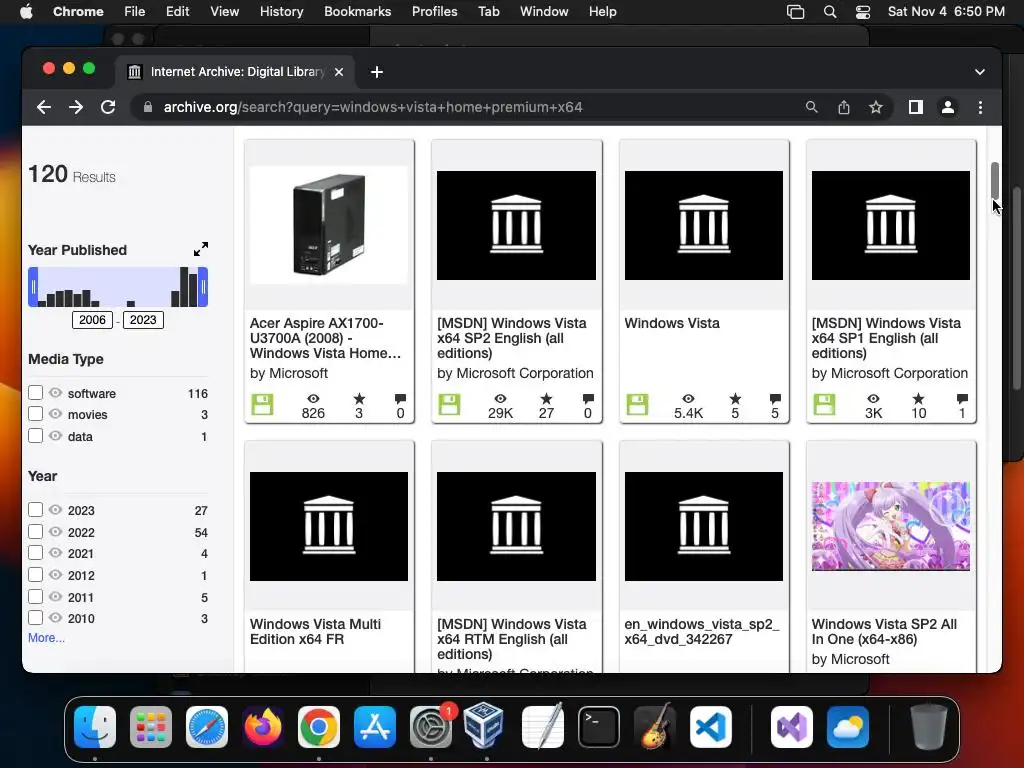Open the address bar search lens icon
This screenshot has width=1024, height=768.
point(811,107)
